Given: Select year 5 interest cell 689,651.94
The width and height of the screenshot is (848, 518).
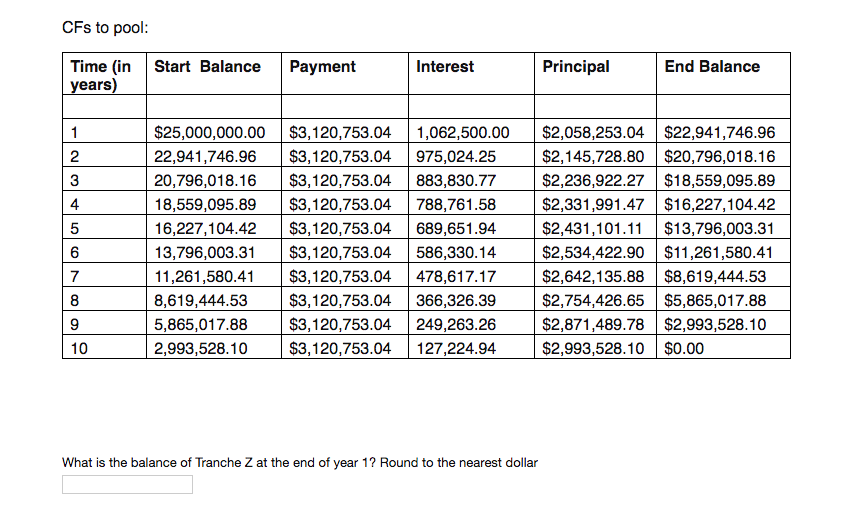Looking at the screenshot, I should (x=456, y=229).
